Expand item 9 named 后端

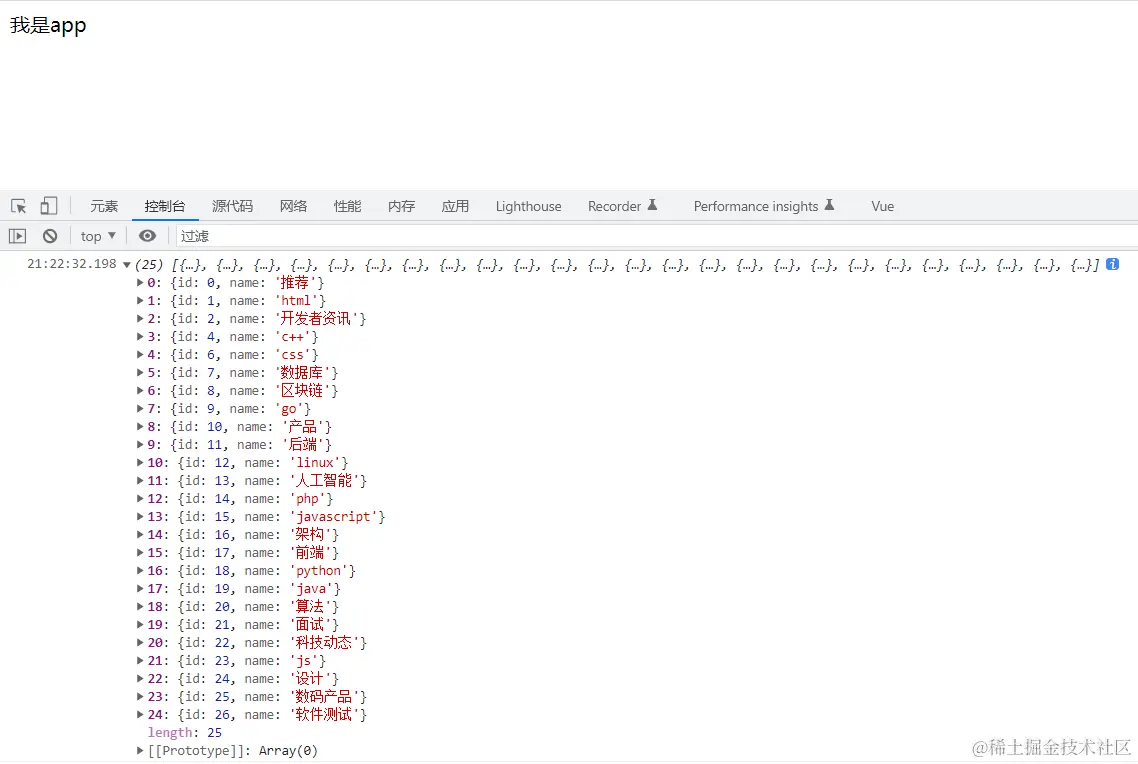(x=140, y=444)
